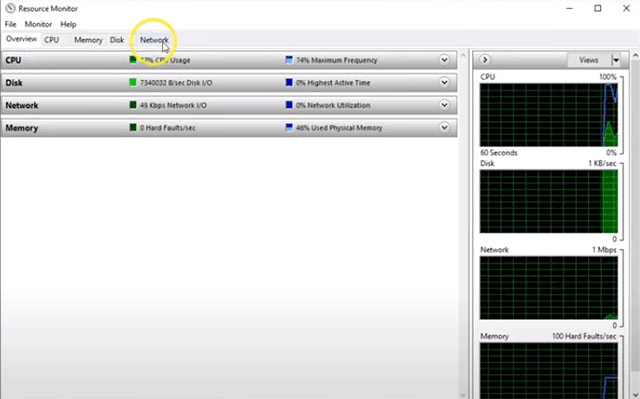Expand the CPU section chevron
640x399 pixels.
tap(444, 60)
